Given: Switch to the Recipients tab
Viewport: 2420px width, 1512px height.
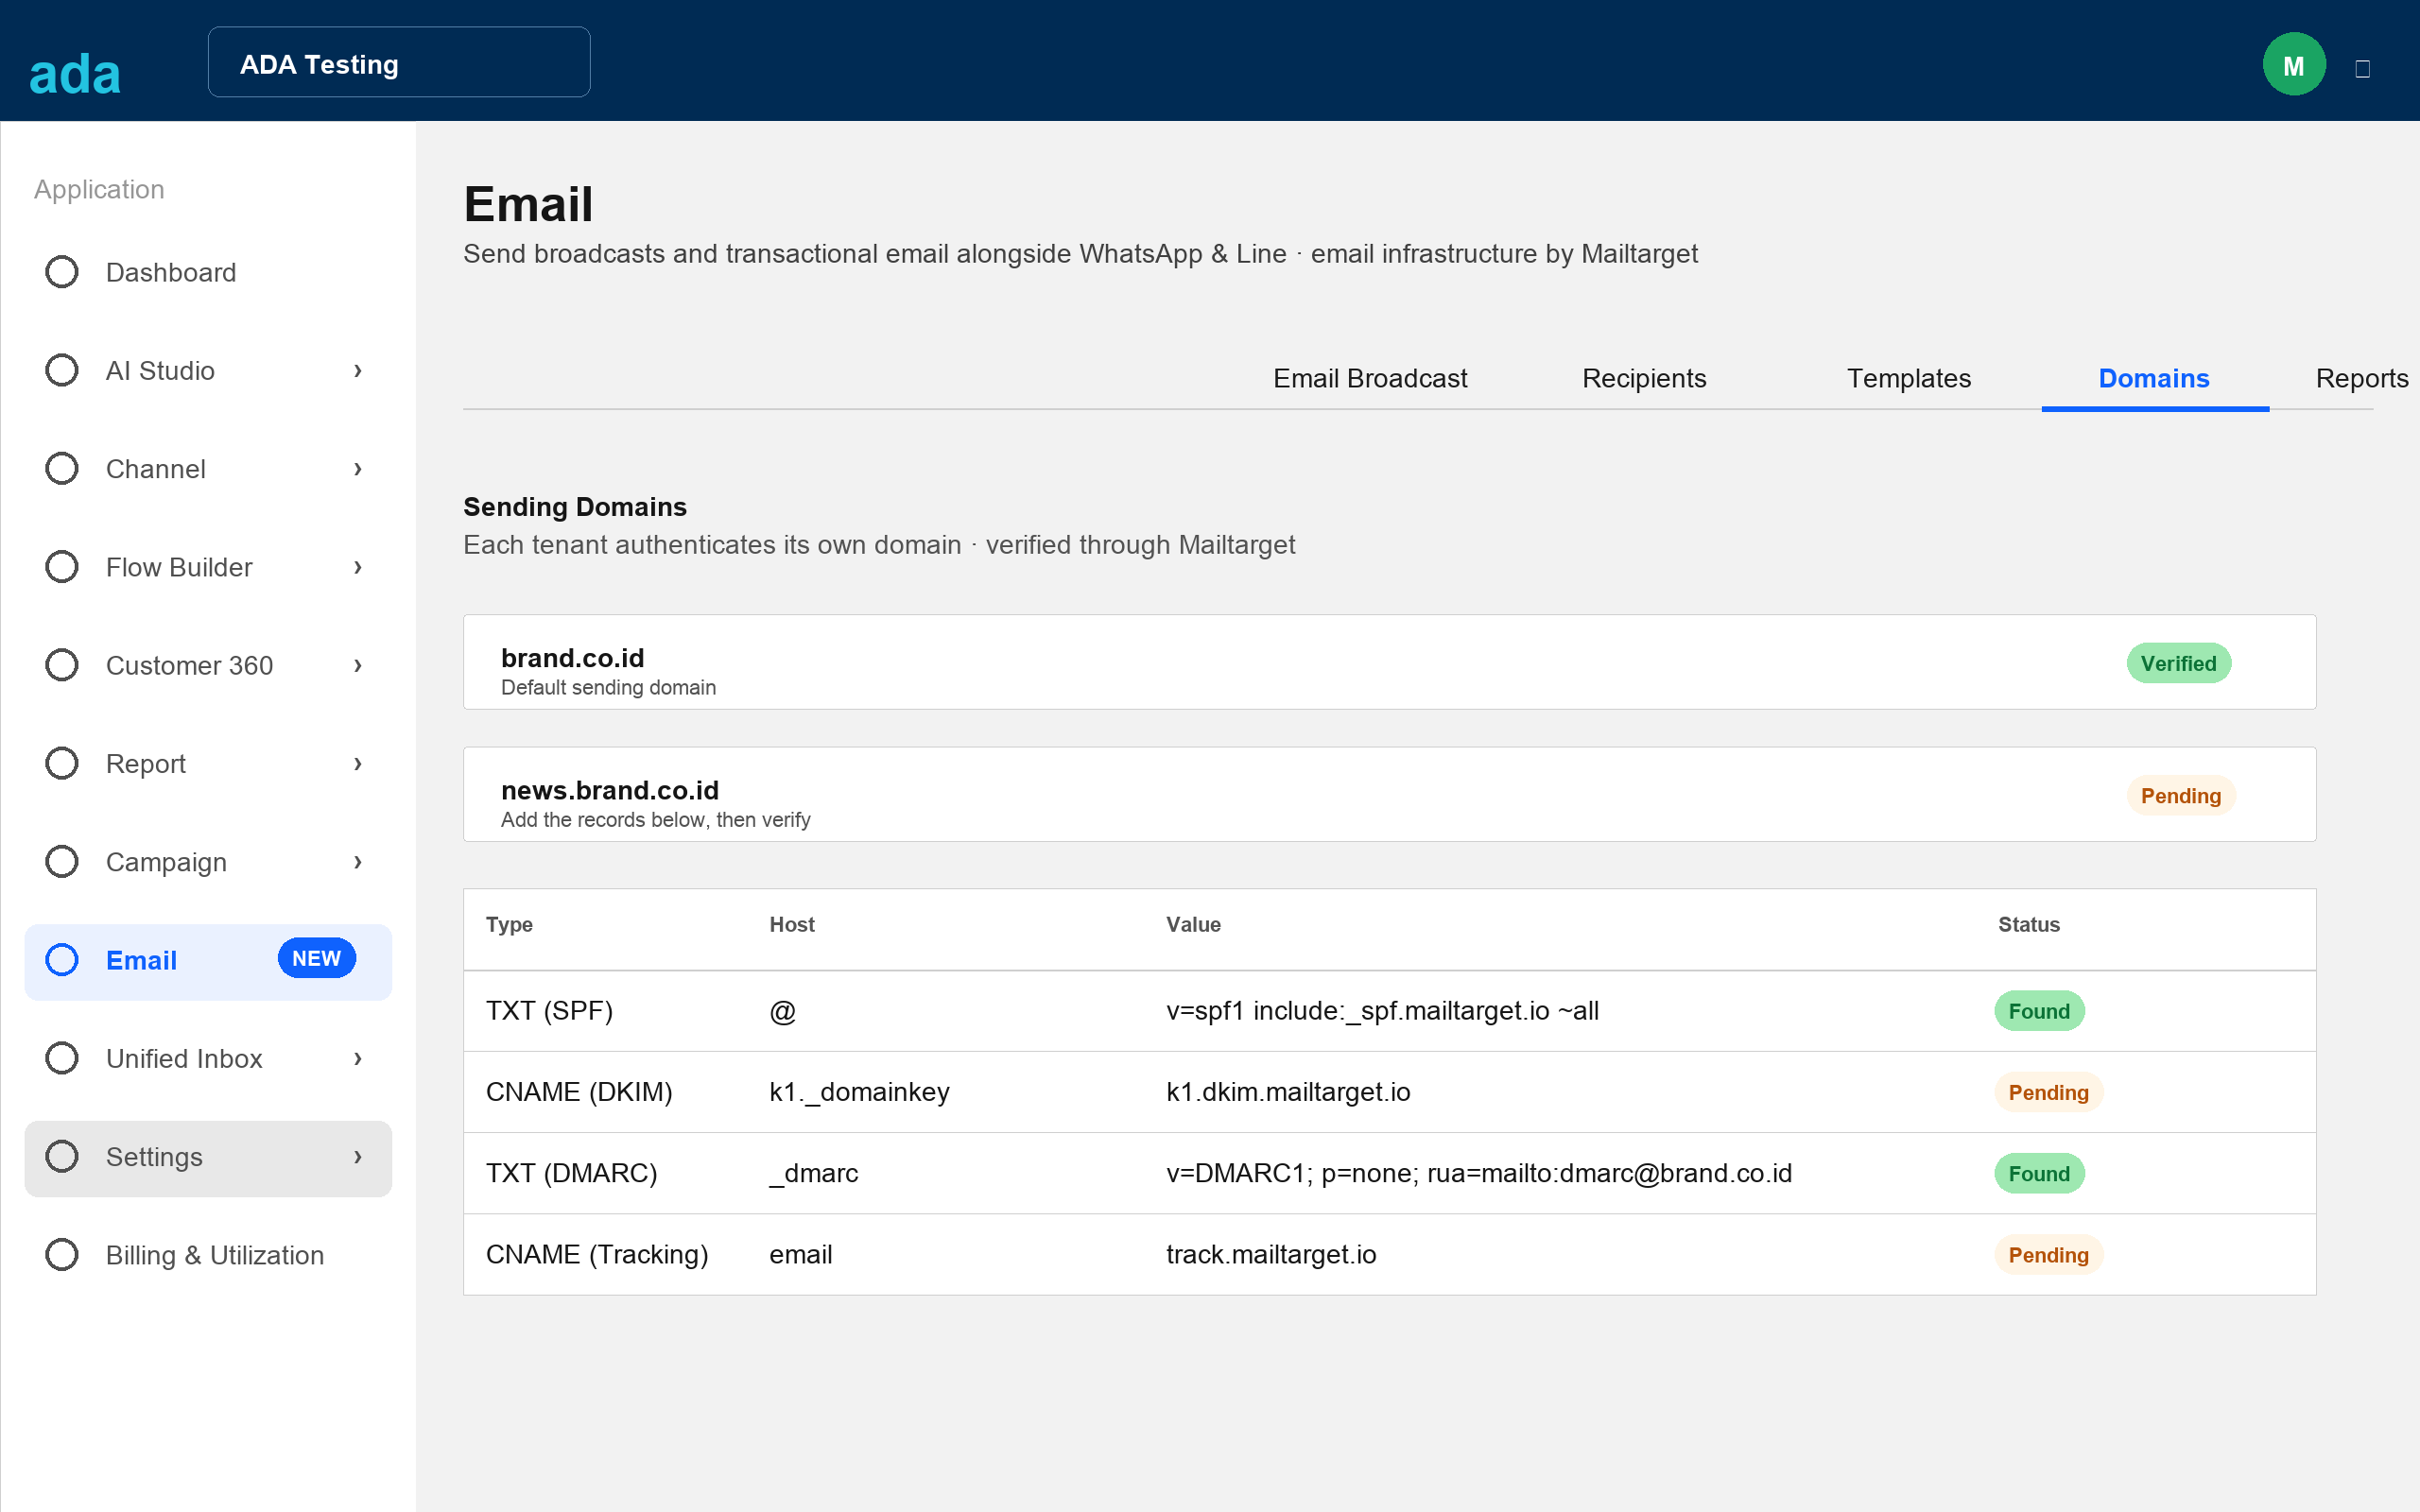Looking at the screenshot, I should (1643, 378).
